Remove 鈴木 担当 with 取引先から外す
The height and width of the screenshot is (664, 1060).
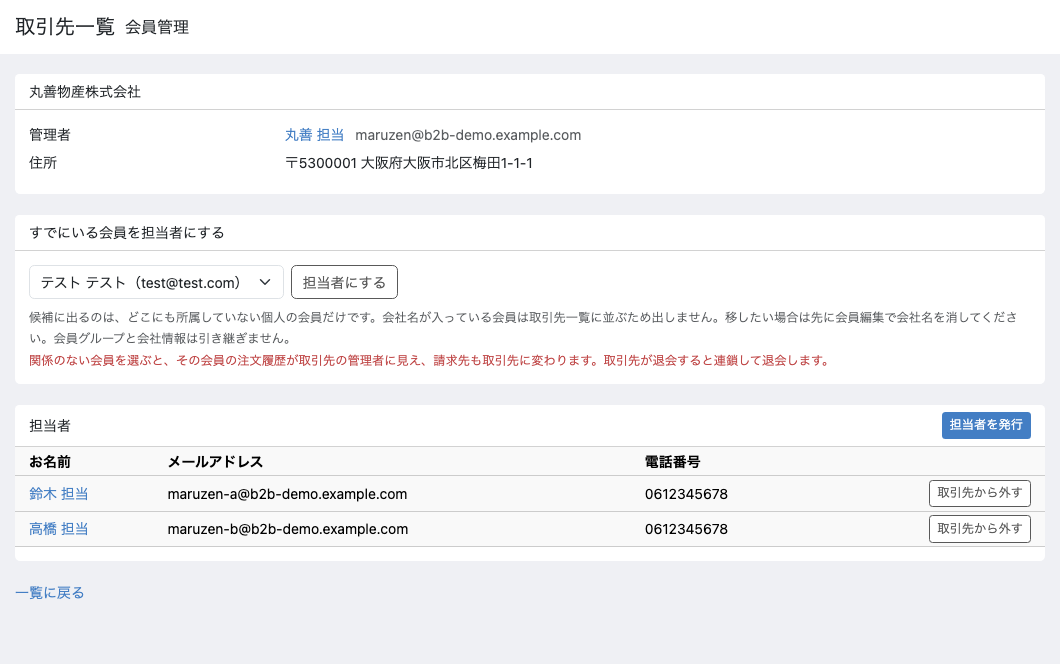(980, 493)
